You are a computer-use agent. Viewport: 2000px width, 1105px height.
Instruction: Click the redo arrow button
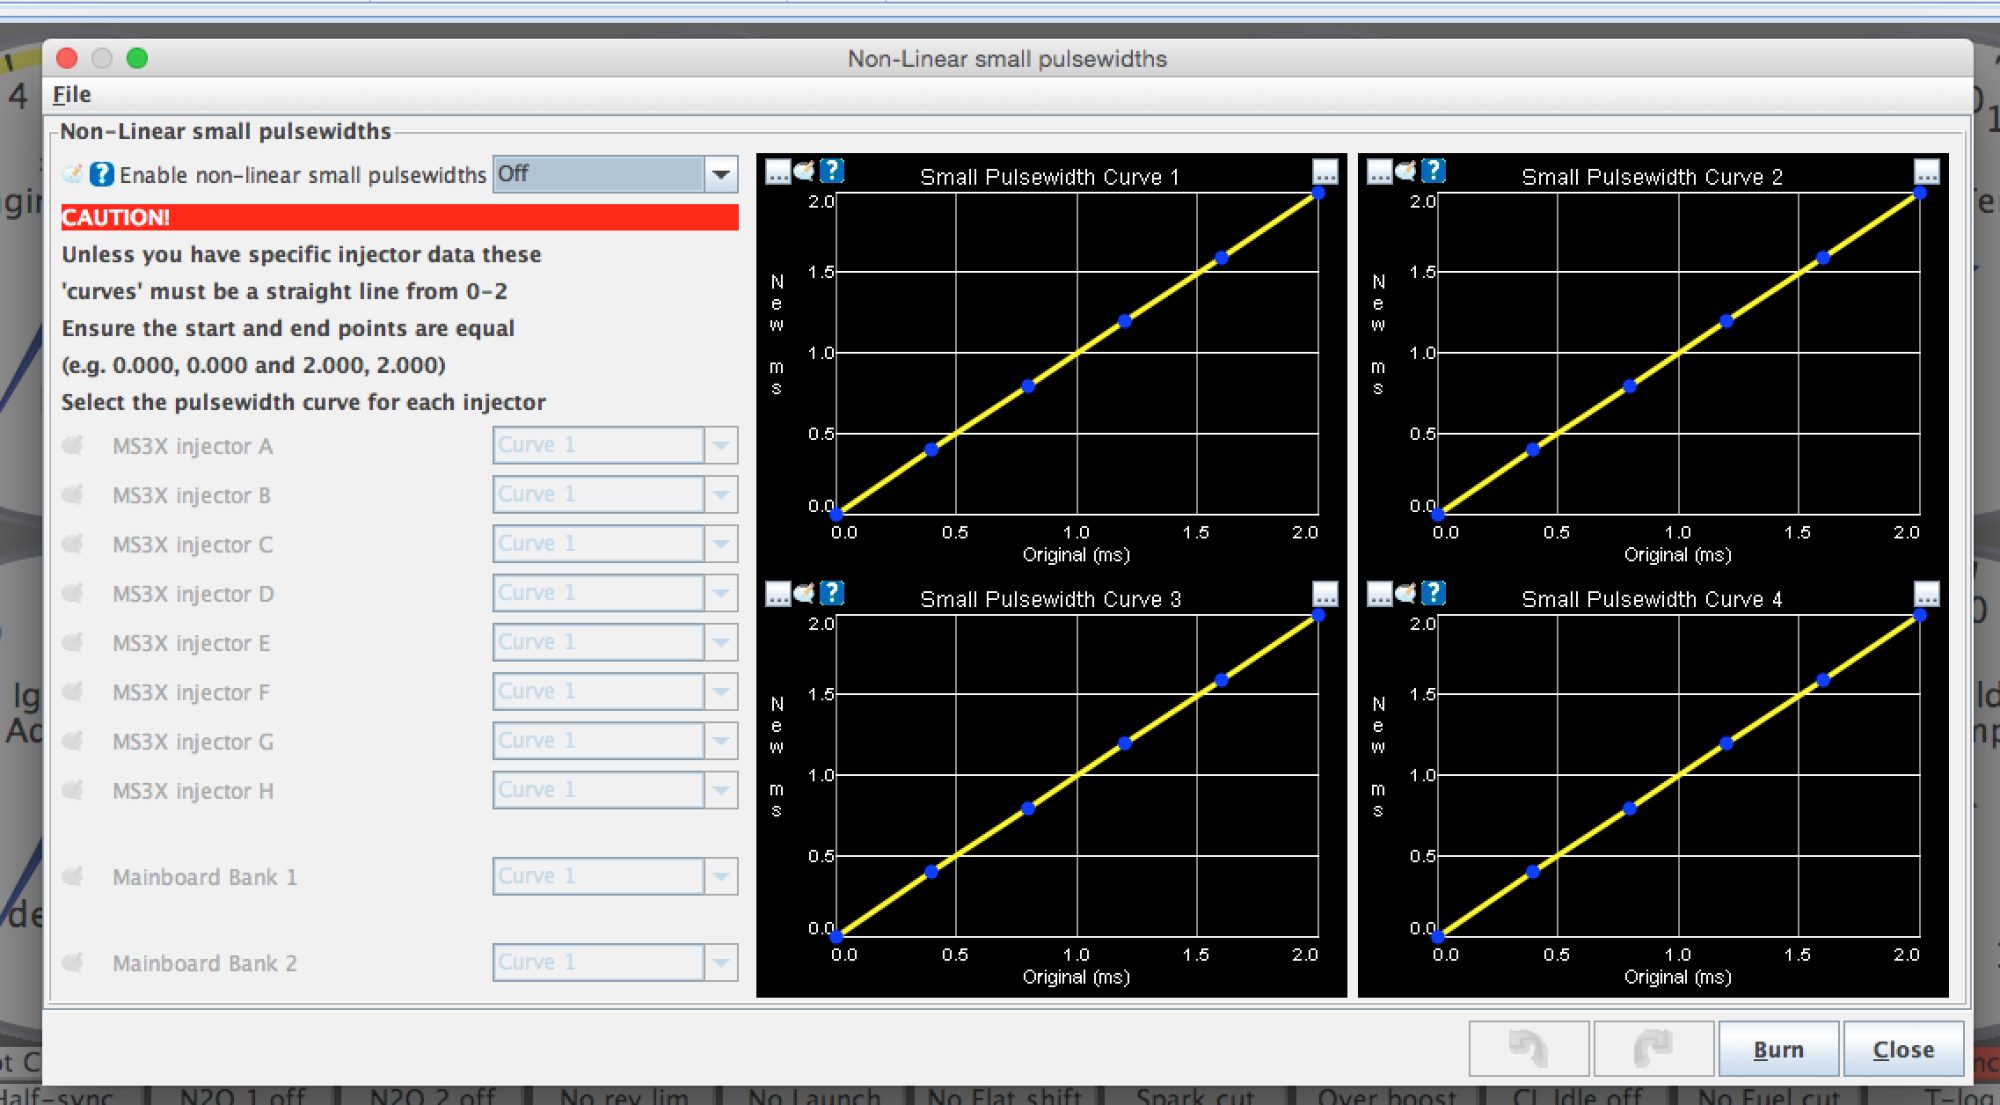tap(1653, 1048)
